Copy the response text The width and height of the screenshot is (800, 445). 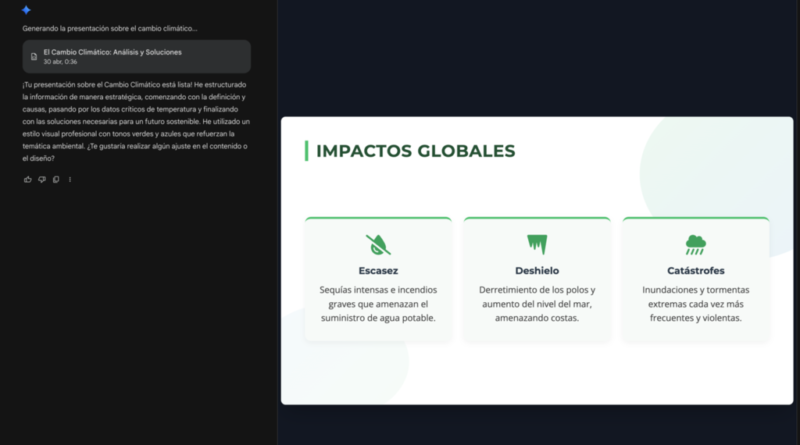tap(56, 179)
